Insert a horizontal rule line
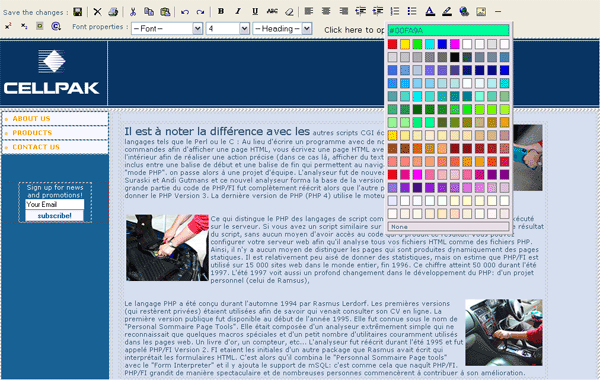600x380 pixels. [498, 11]
